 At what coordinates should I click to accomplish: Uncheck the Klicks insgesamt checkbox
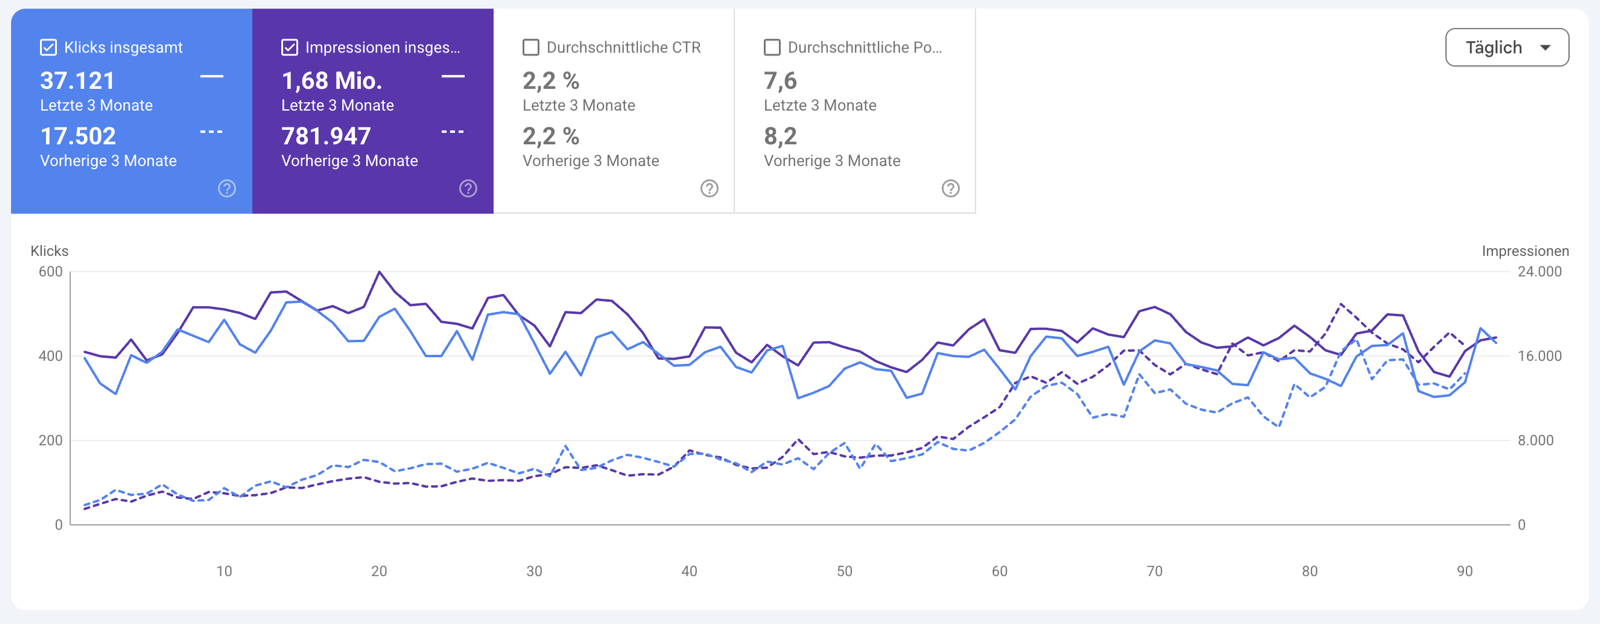click(48, 47)
